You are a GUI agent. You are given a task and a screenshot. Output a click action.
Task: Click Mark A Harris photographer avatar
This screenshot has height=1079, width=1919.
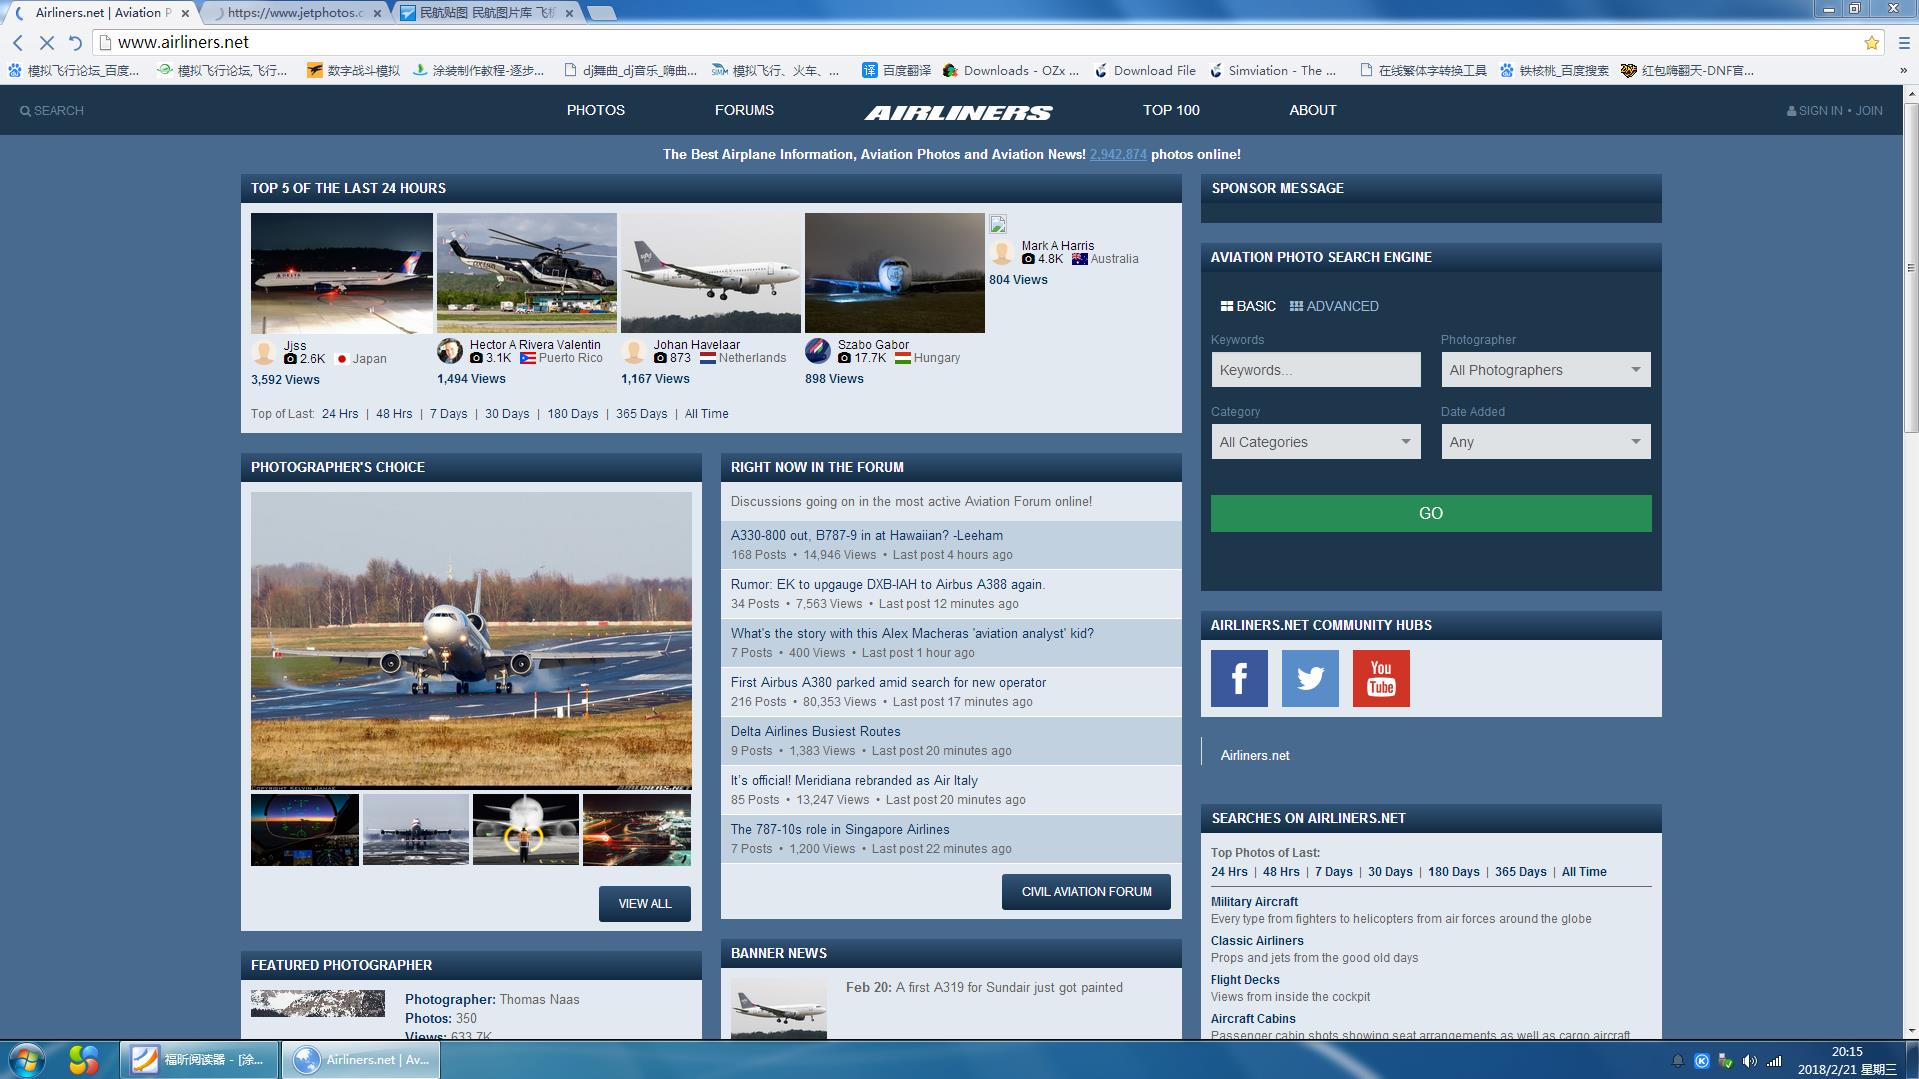1002,252
